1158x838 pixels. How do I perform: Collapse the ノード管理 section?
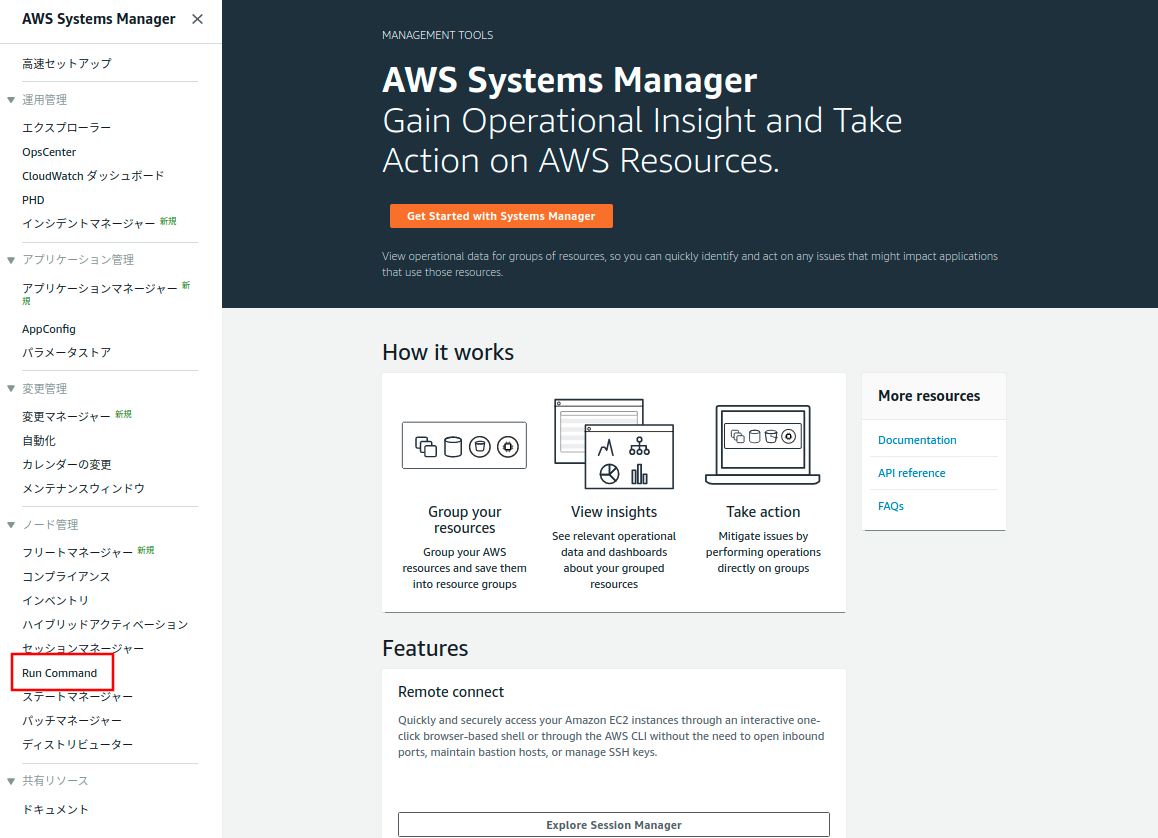pos(9,524)
